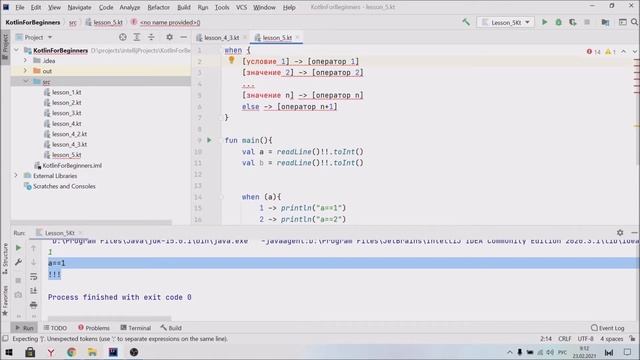Image resolution: width=640 pixels, height=360 pixels.
Task: Open the TODO tool window
Action: (x=55, y=328)
